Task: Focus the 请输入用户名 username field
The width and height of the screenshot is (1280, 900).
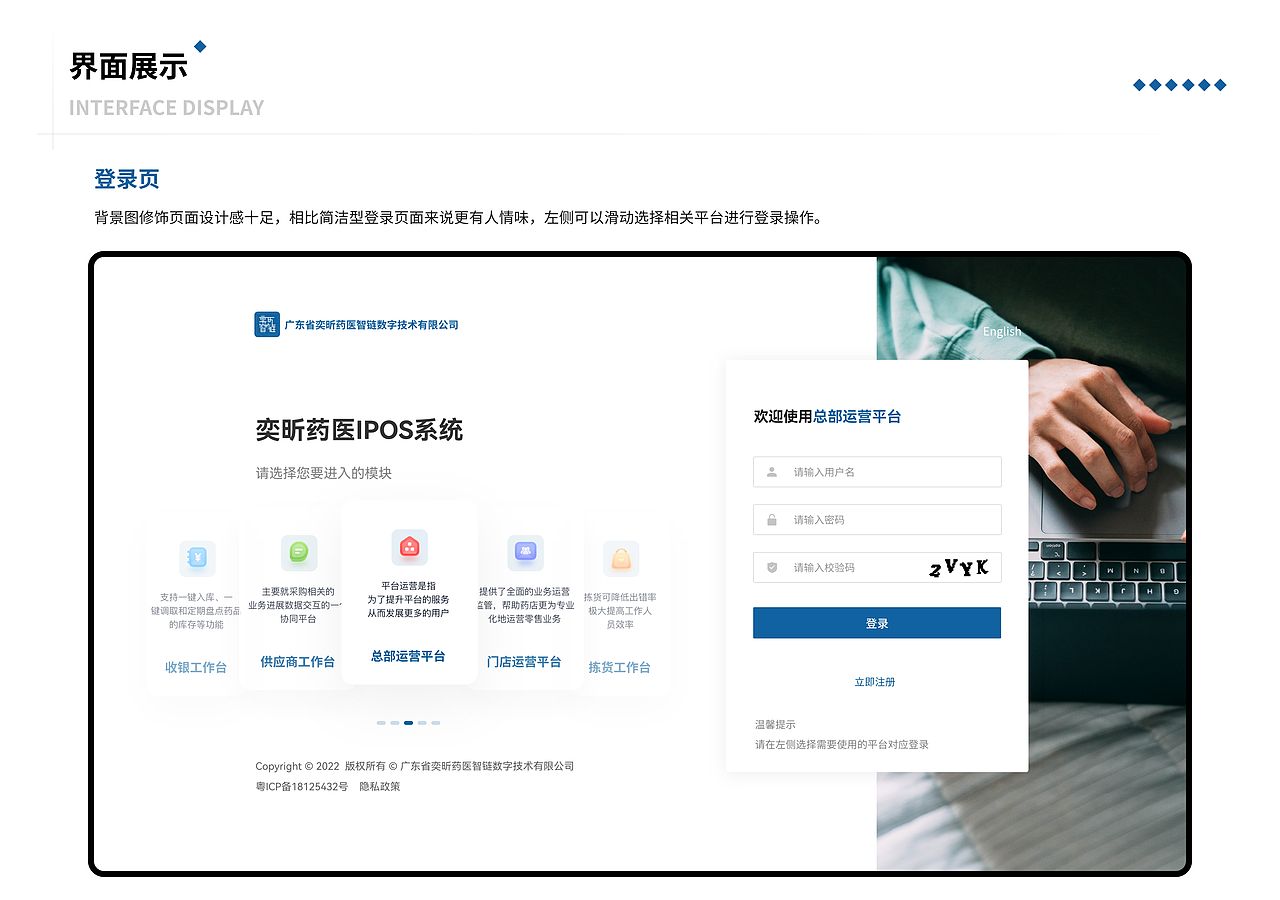Action: coord(877,472)
